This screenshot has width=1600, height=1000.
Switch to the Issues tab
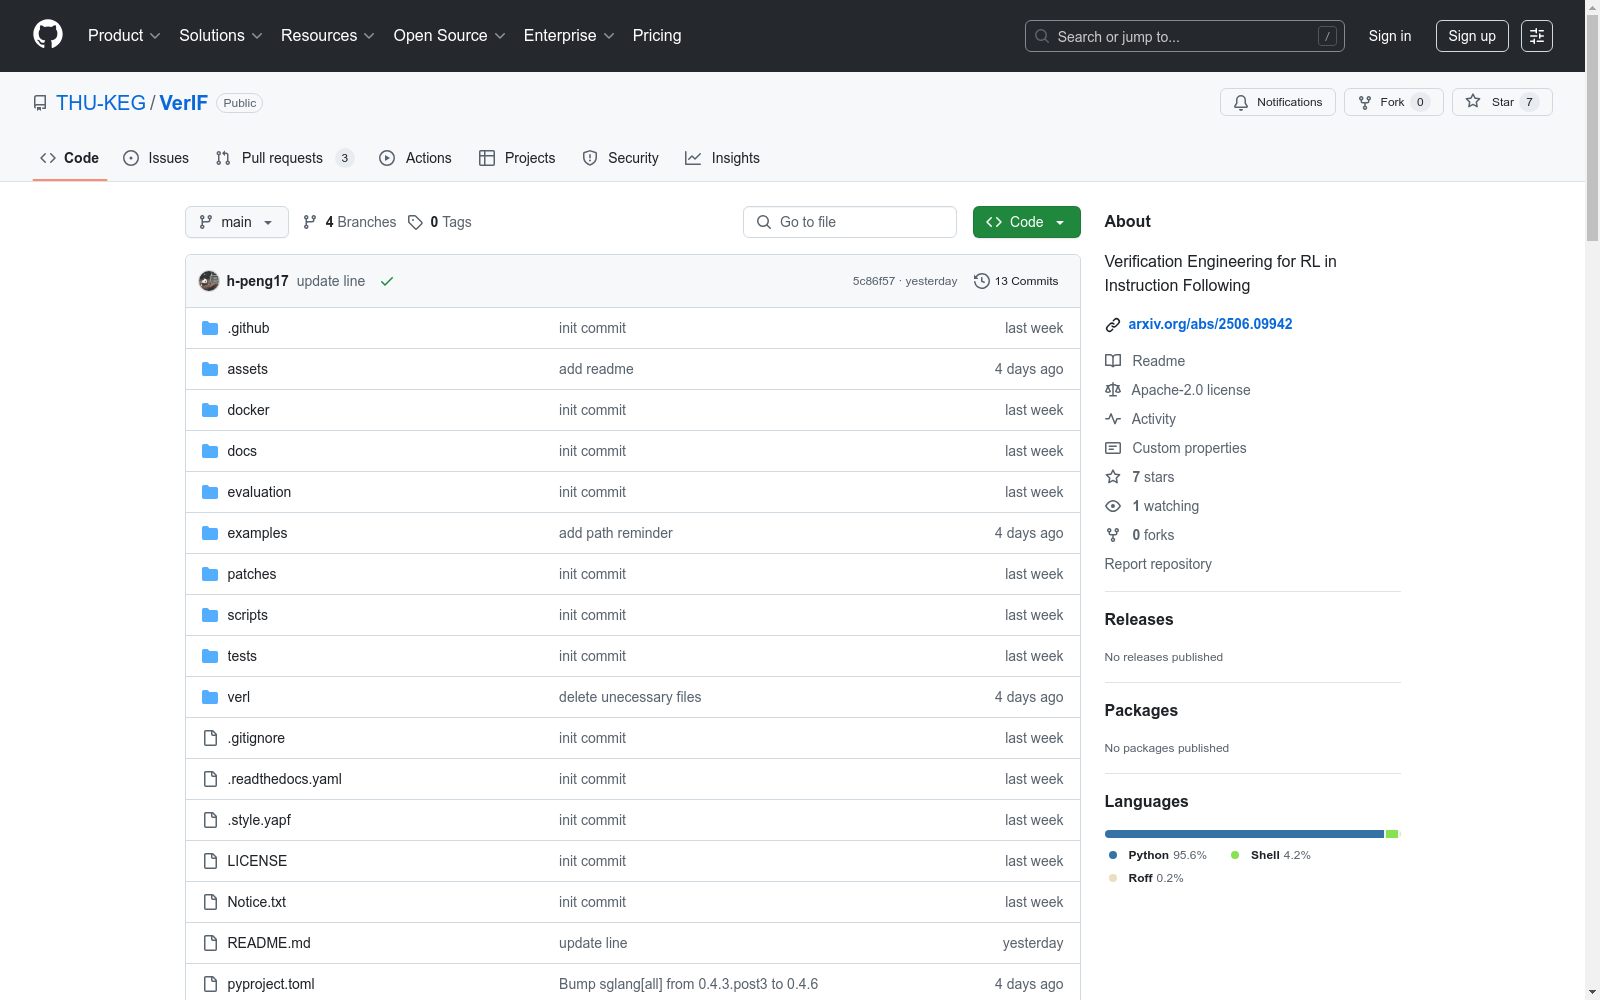(x=156, y=158)
